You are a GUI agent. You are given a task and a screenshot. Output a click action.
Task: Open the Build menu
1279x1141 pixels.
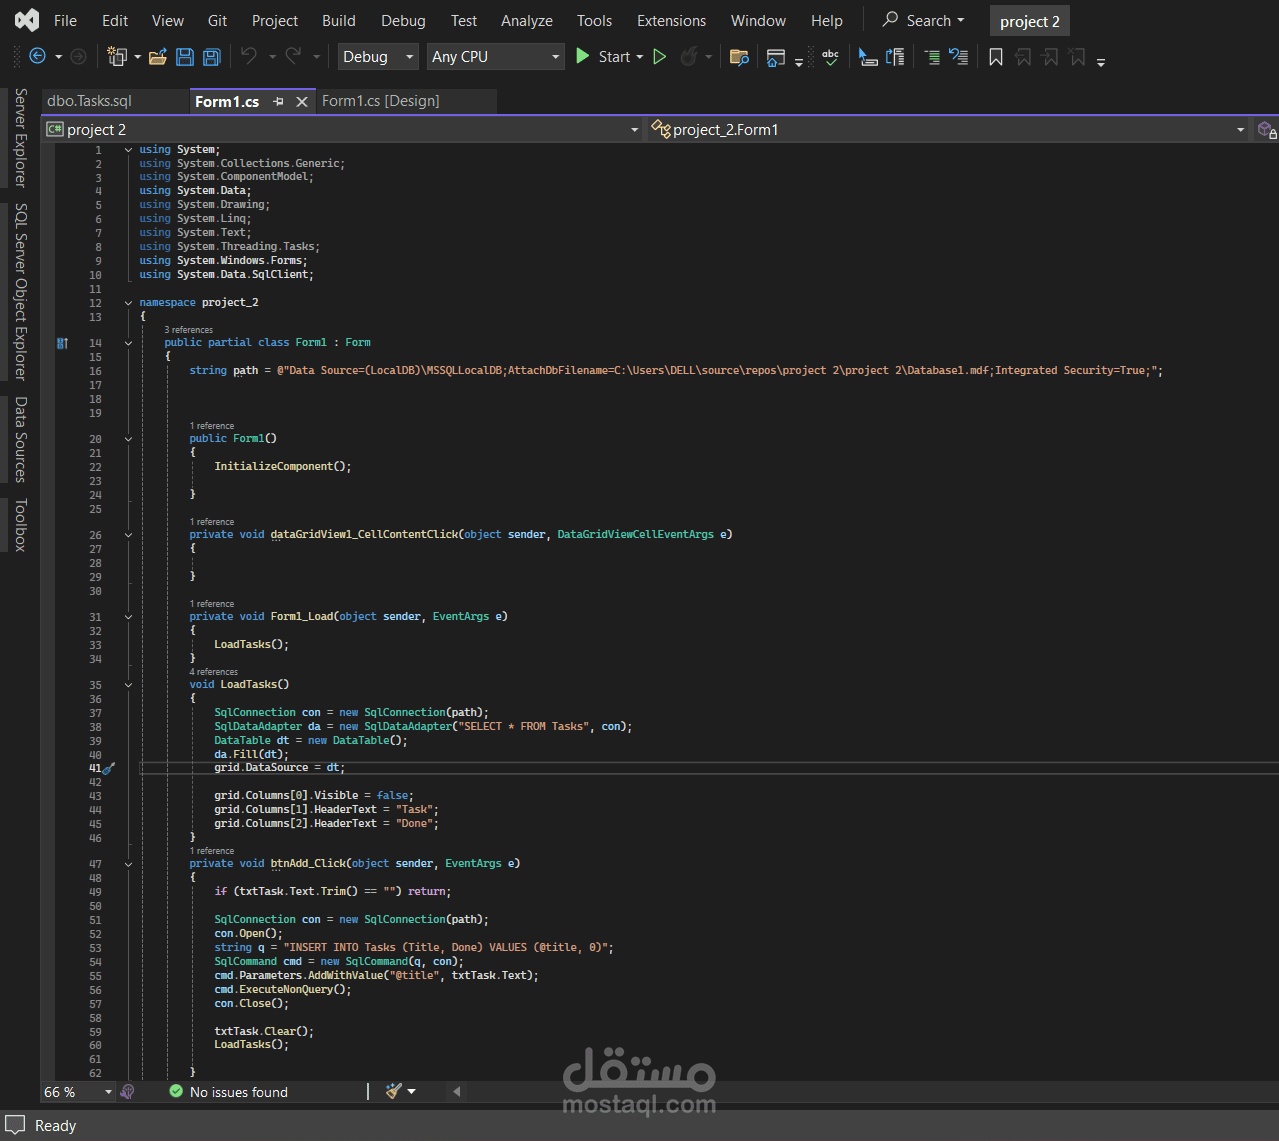pyautogui.click(x=339, y=20)
